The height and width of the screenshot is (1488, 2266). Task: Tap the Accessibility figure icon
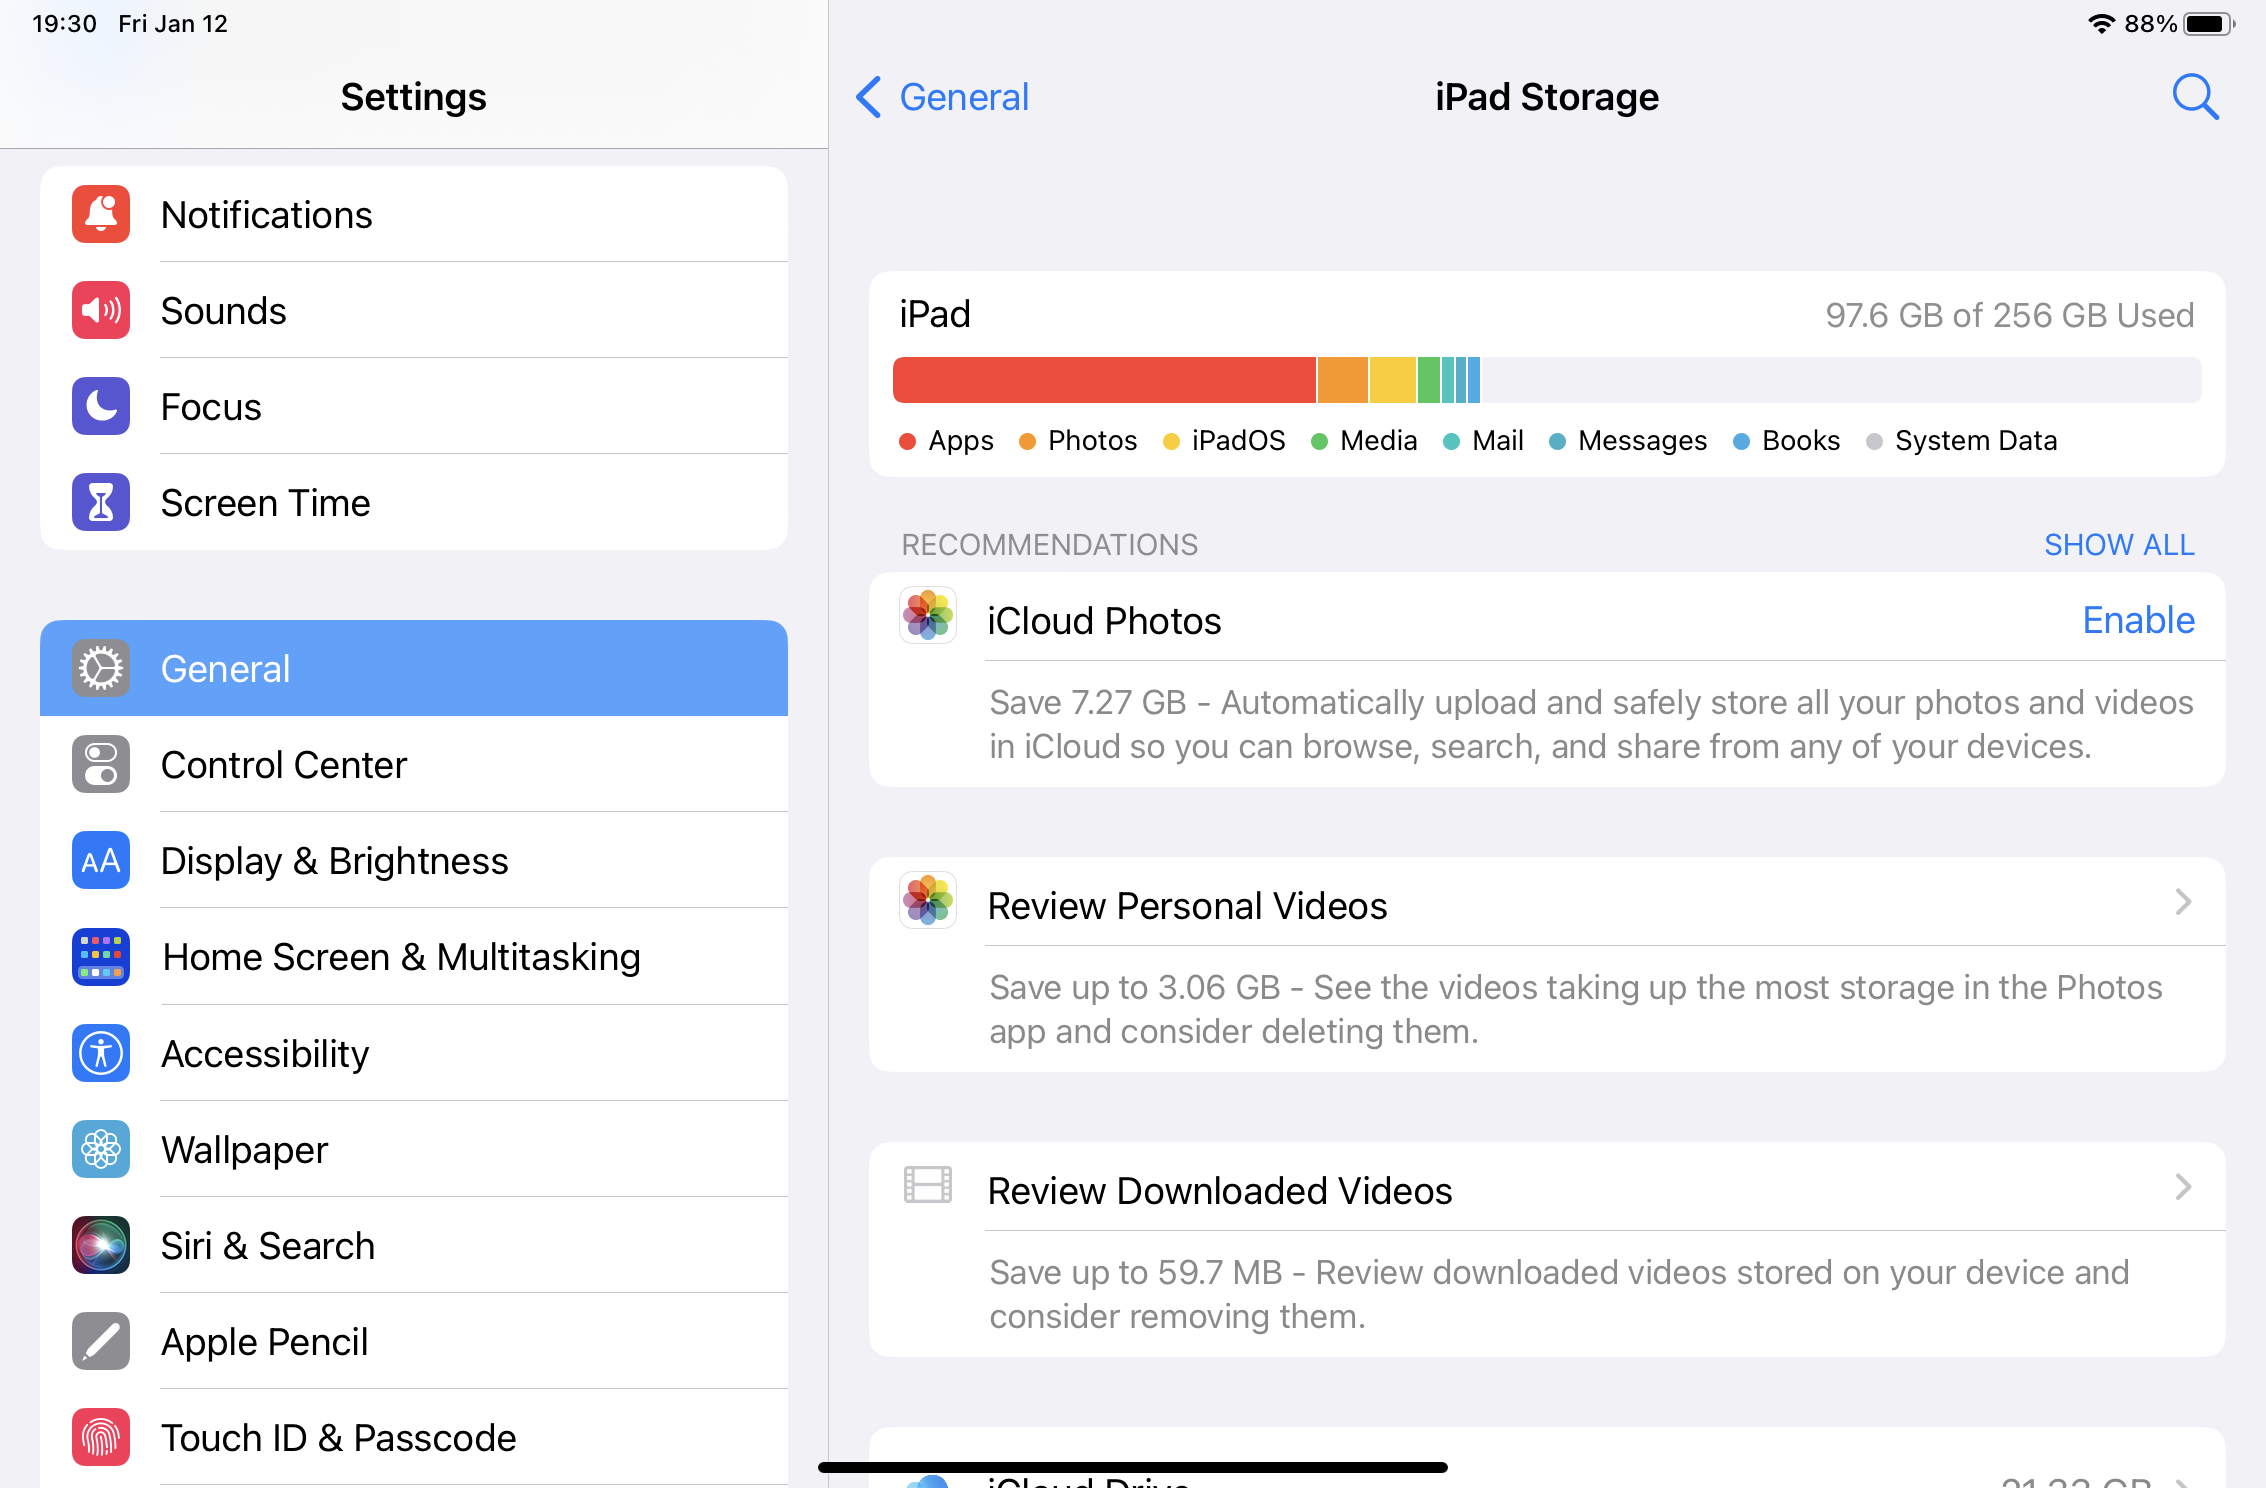[101, 1053]
